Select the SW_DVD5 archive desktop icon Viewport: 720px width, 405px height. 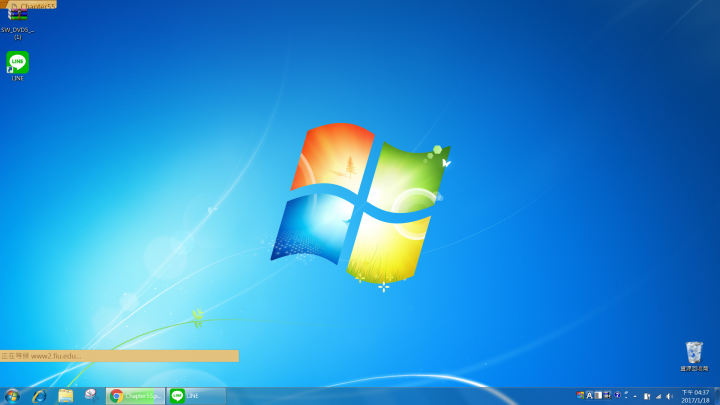coord(17,25)
